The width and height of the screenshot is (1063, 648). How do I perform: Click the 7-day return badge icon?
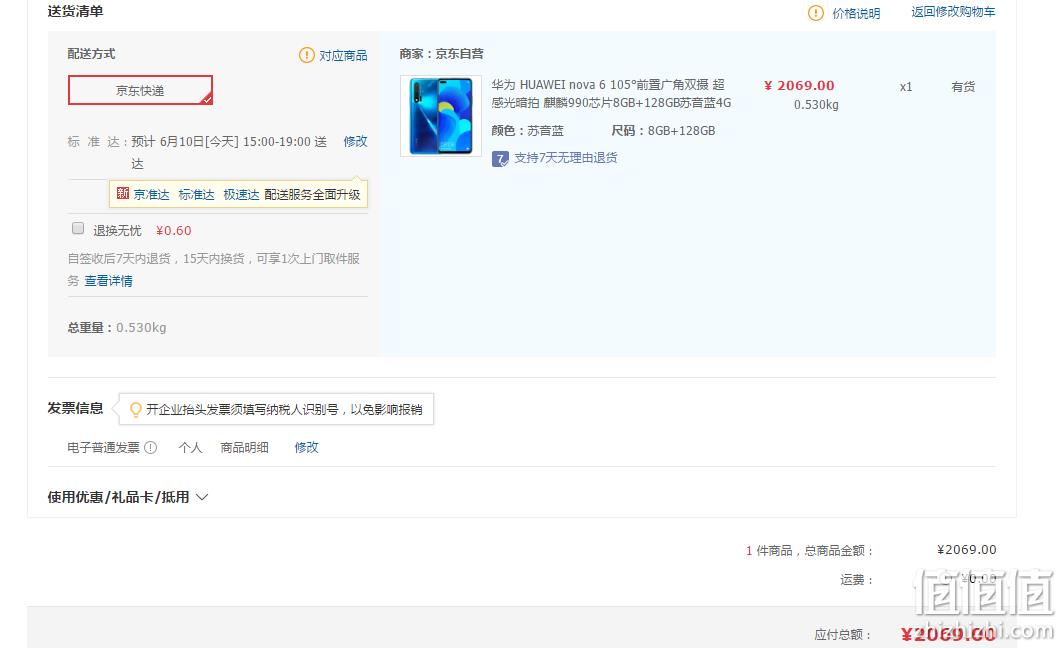pyautogui.click(x=500, y=159)
